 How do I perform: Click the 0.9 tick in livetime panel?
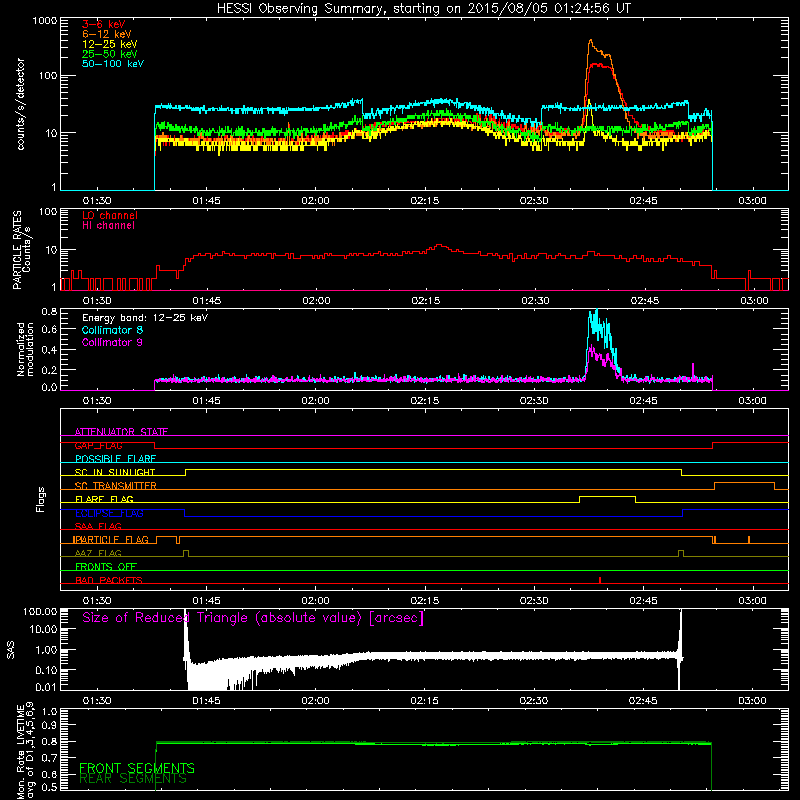point(49,725)
